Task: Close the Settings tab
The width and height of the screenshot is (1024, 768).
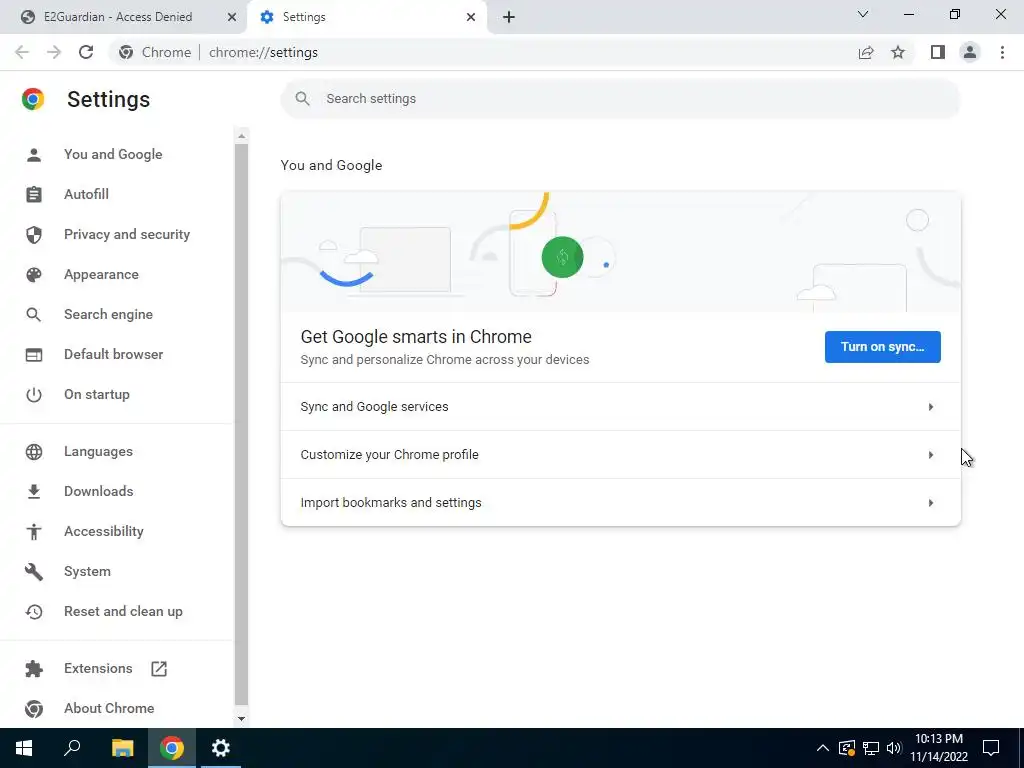Action: (471, 17)
